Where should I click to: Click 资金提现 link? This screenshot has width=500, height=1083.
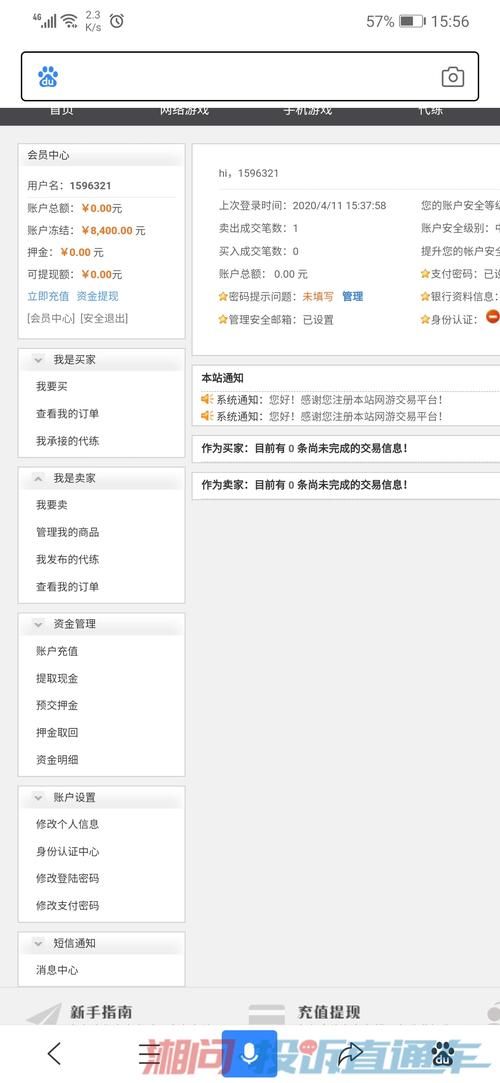[x=97, y=296]
